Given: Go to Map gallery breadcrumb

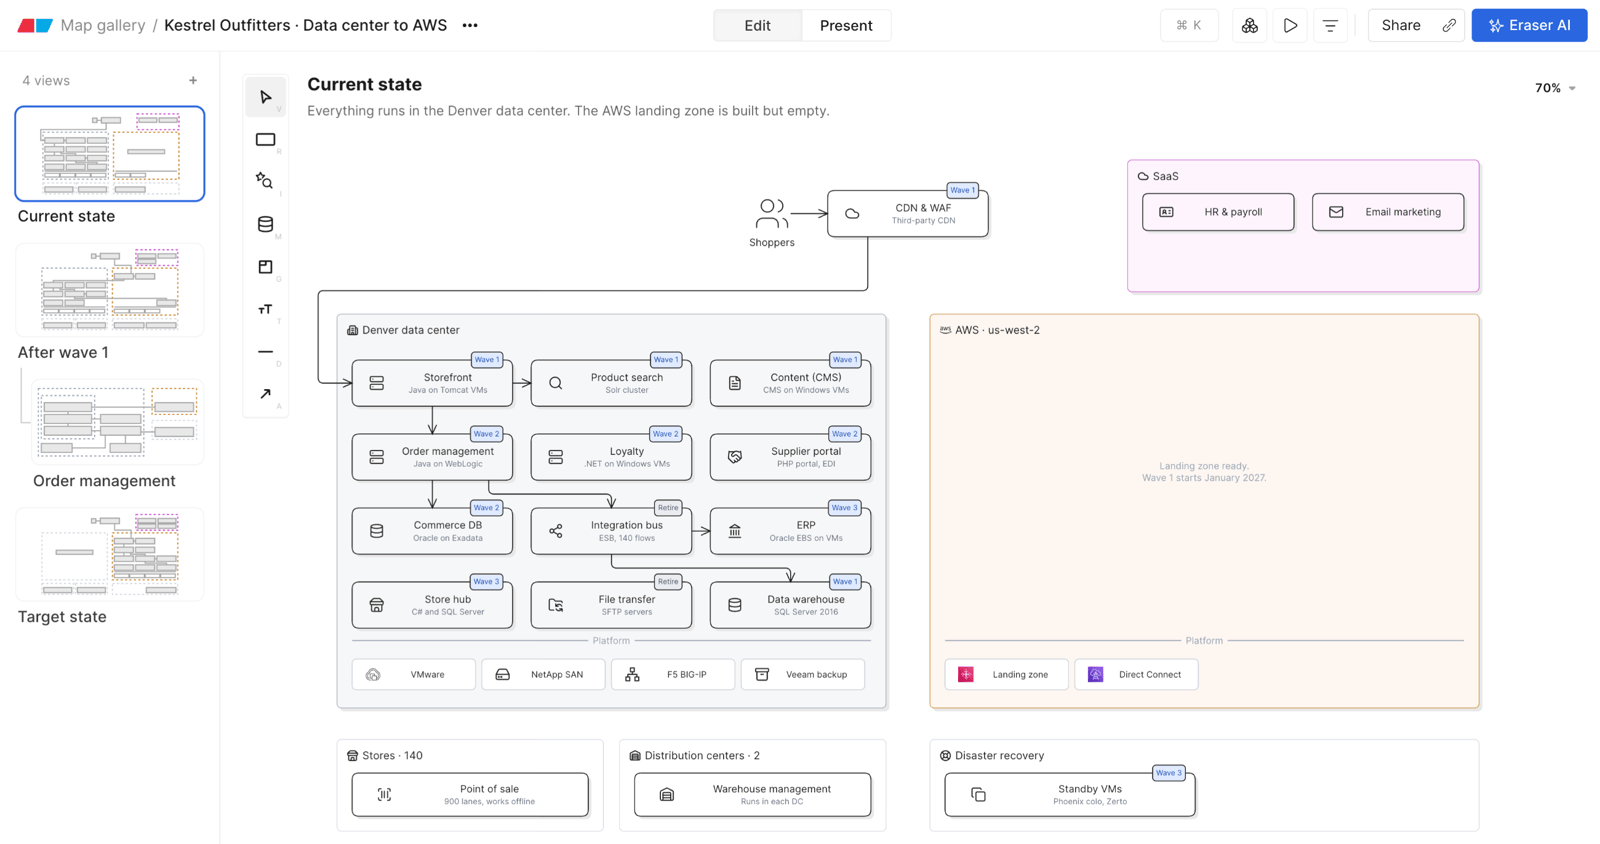Looking at the screenshot, I should pos(103,26).
